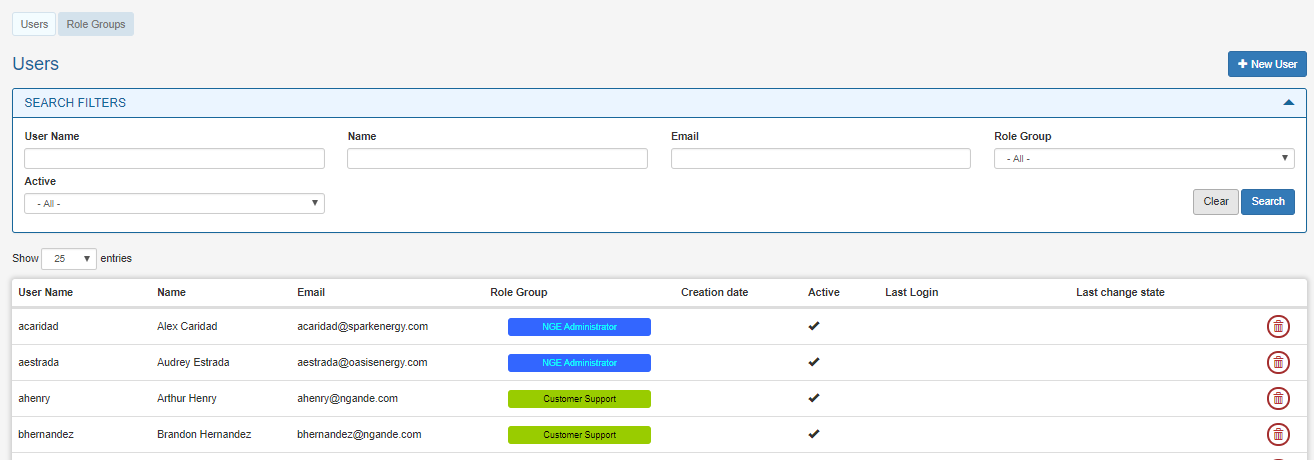Click the Clear button
Image resolution: width=1314 pixels, height=460 pixels.
1216,201
